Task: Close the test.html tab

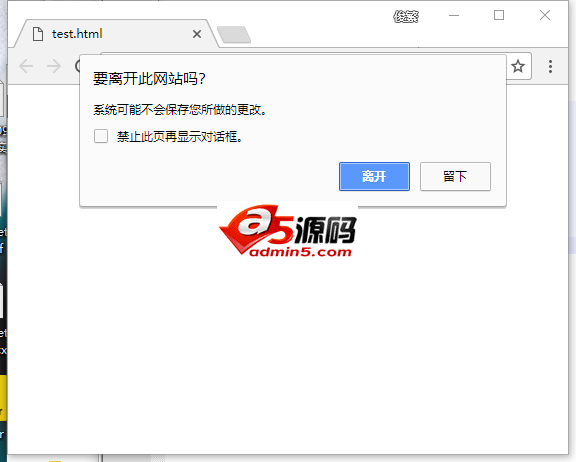Action: click(197, 34)
